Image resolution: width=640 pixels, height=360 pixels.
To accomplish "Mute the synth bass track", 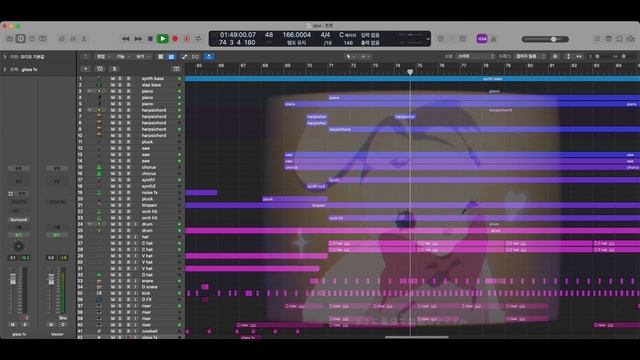I will 113,78.
